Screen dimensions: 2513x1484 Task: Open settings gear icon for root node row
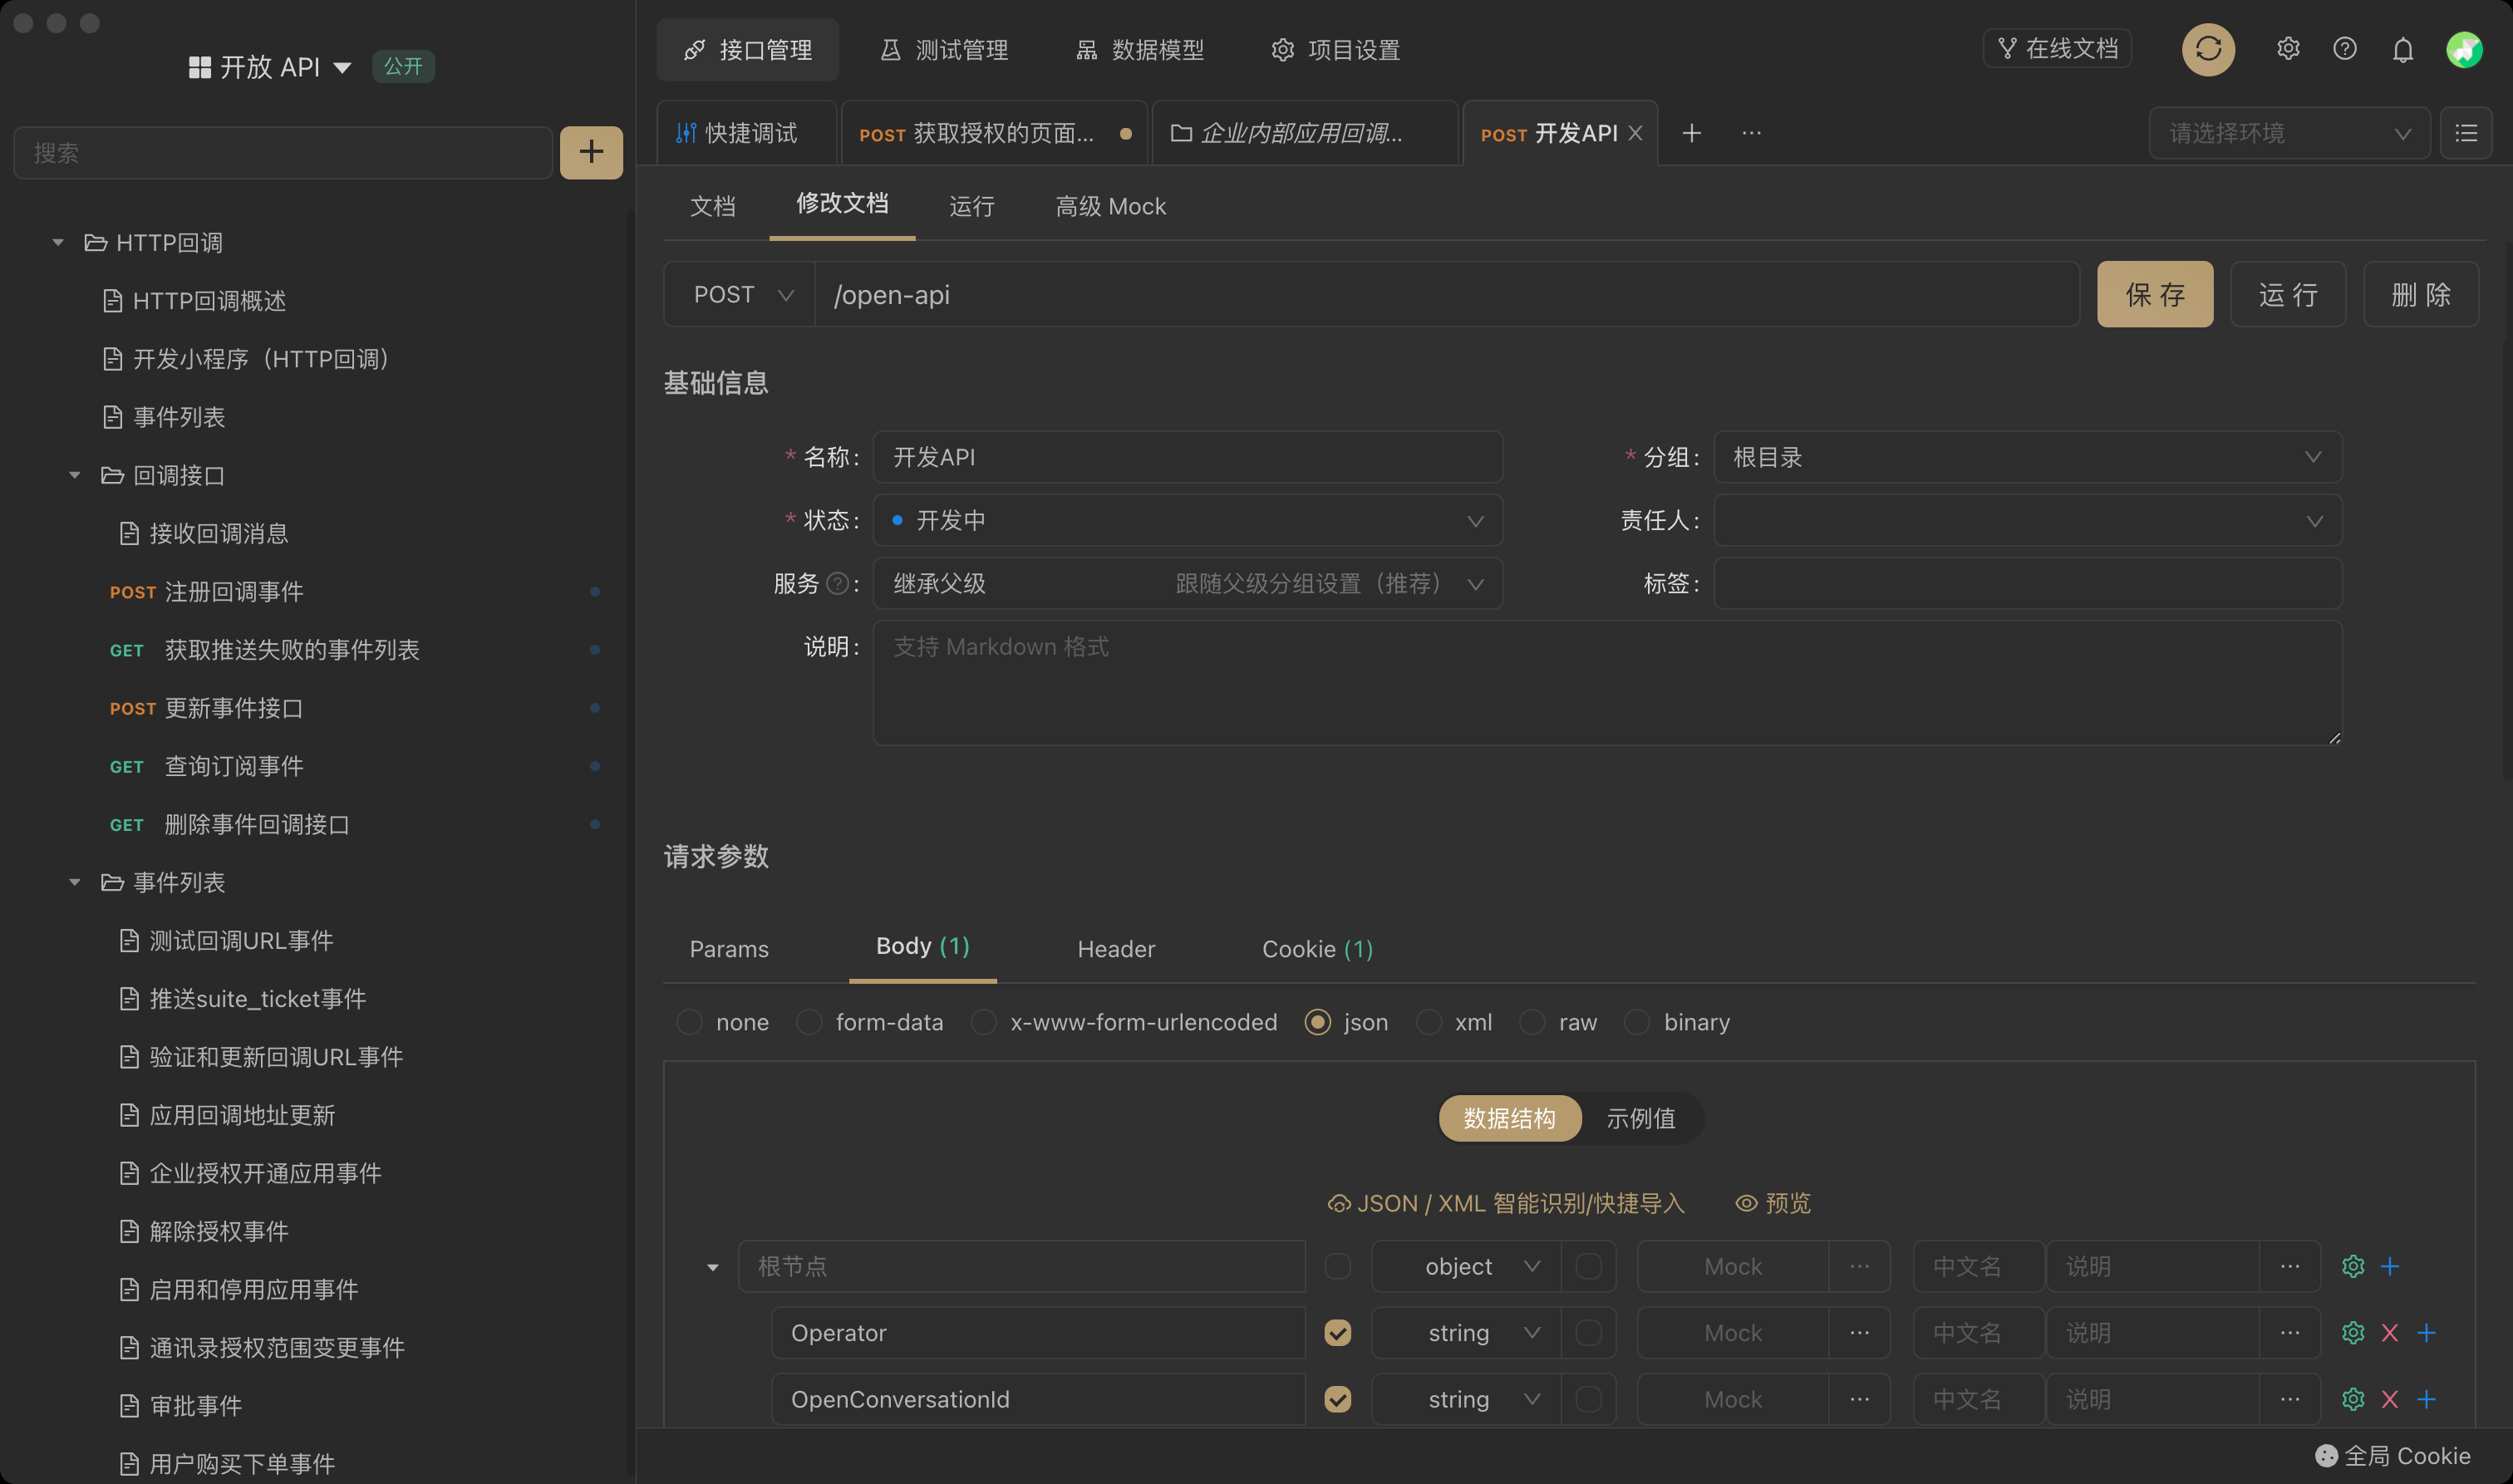pyautogui.click(x=2352, y=1266)
